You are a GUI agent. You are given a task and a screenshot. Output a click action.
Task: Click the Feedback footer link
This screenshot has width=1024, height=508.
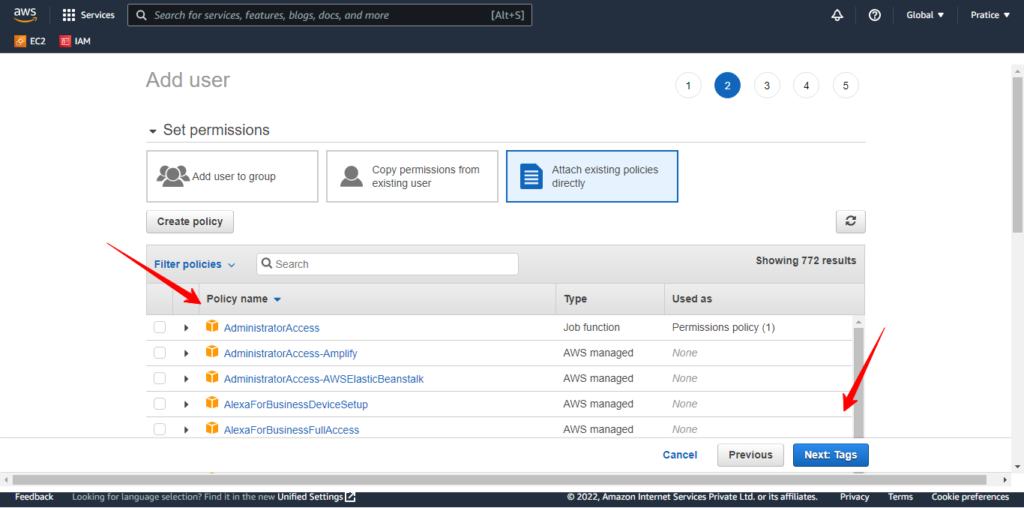[x=34, y=497]
